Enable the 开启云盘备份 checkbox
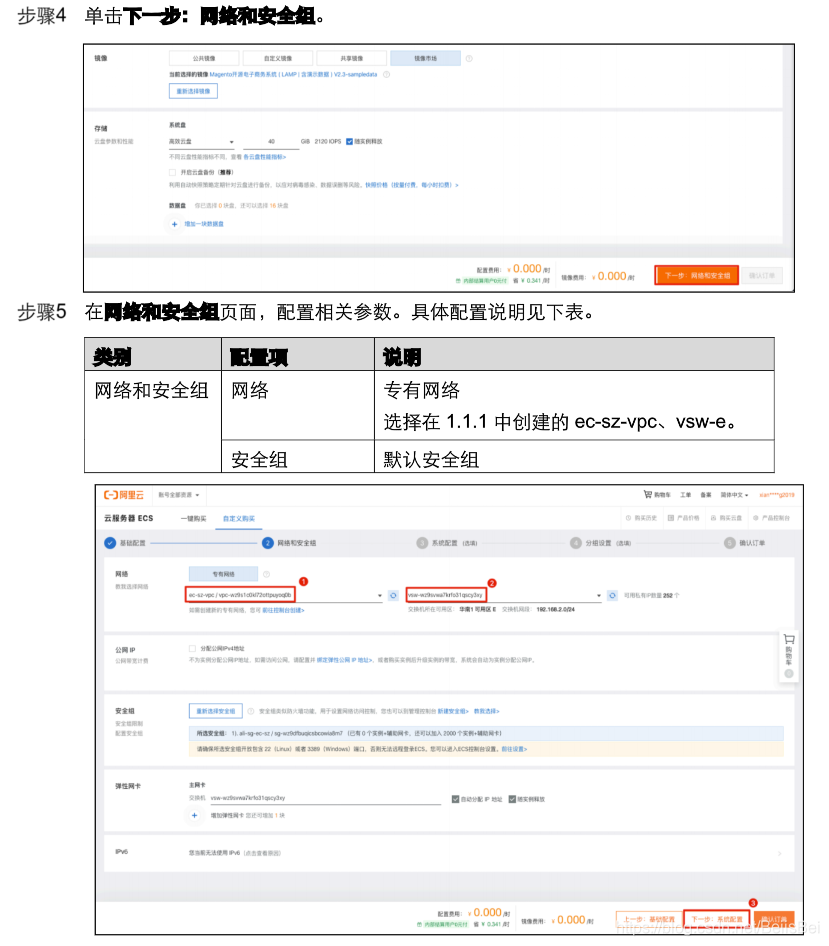Screen dimensions: 829x946 coord(169,173)
